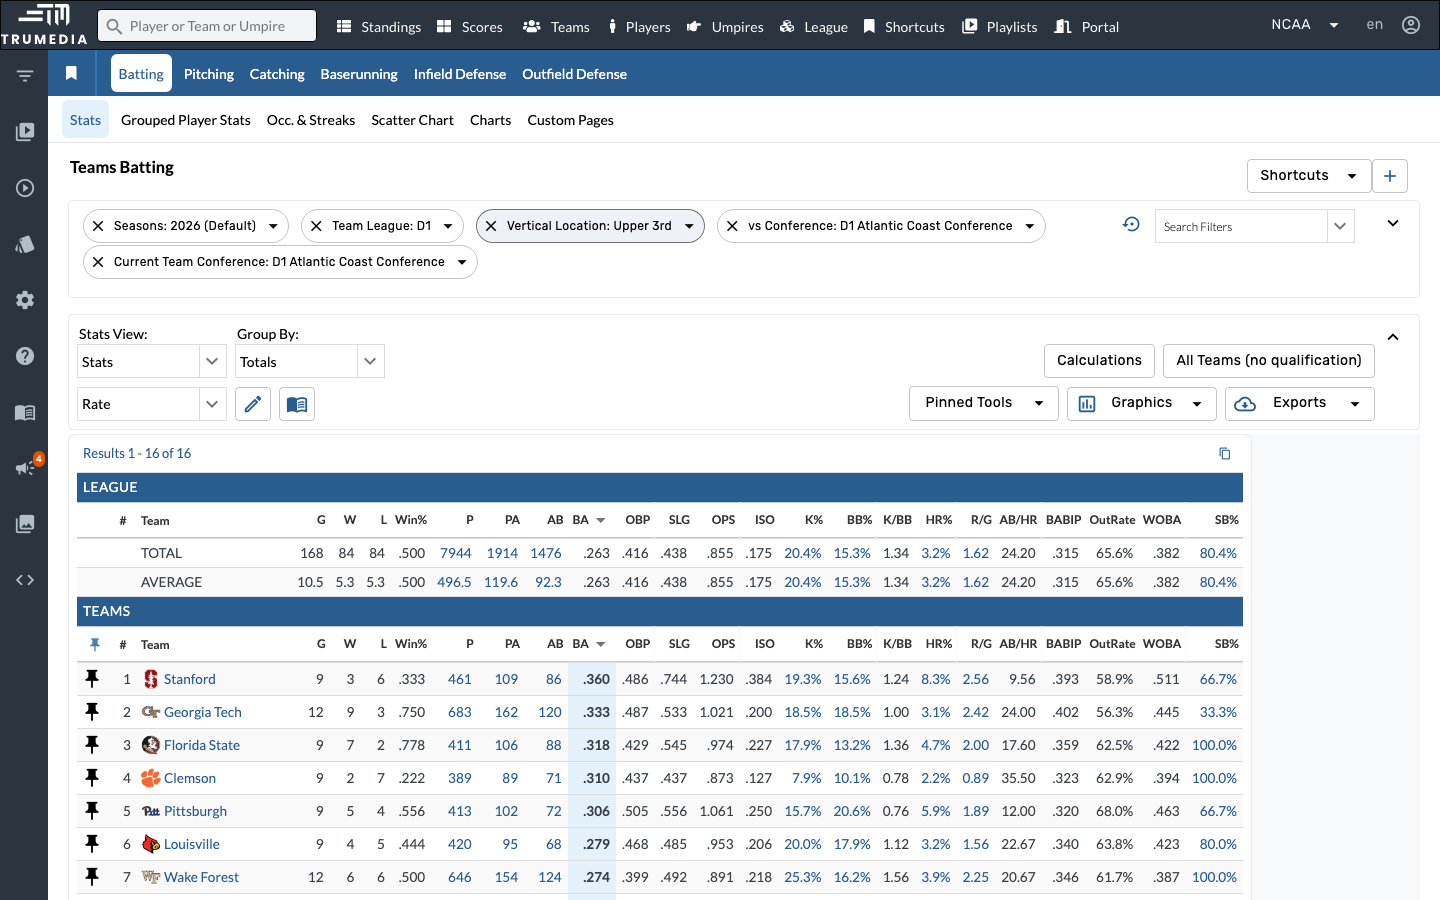Toggle the pin for Pittsburgh row
The image size is (1440, 900).
click(92, 811)
